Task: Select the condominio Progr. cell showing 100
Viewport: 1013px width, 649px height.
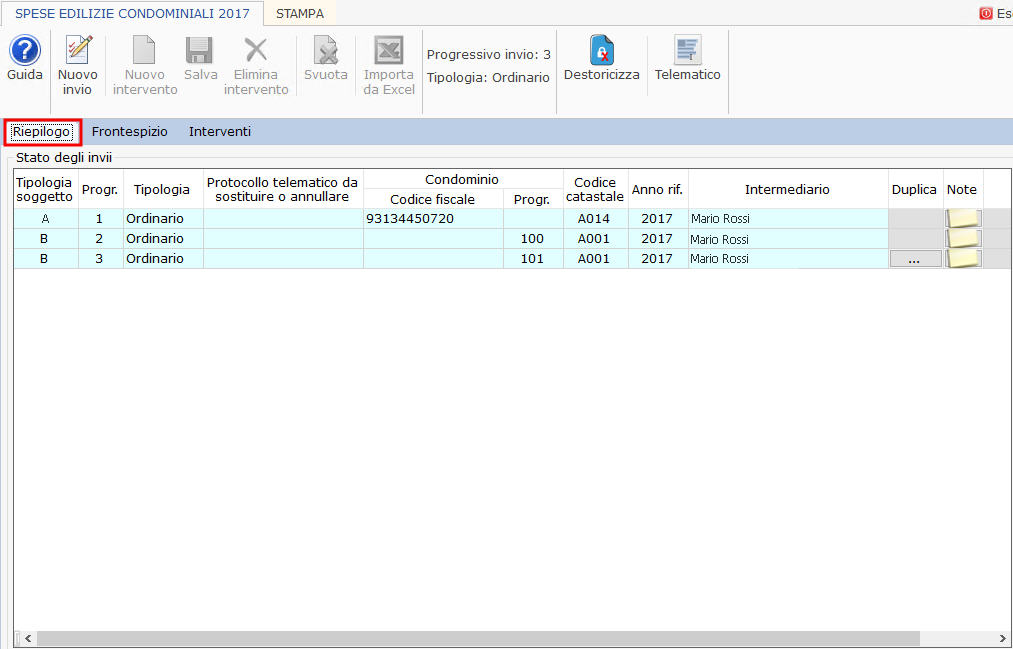Action: (x=533, y=239)
